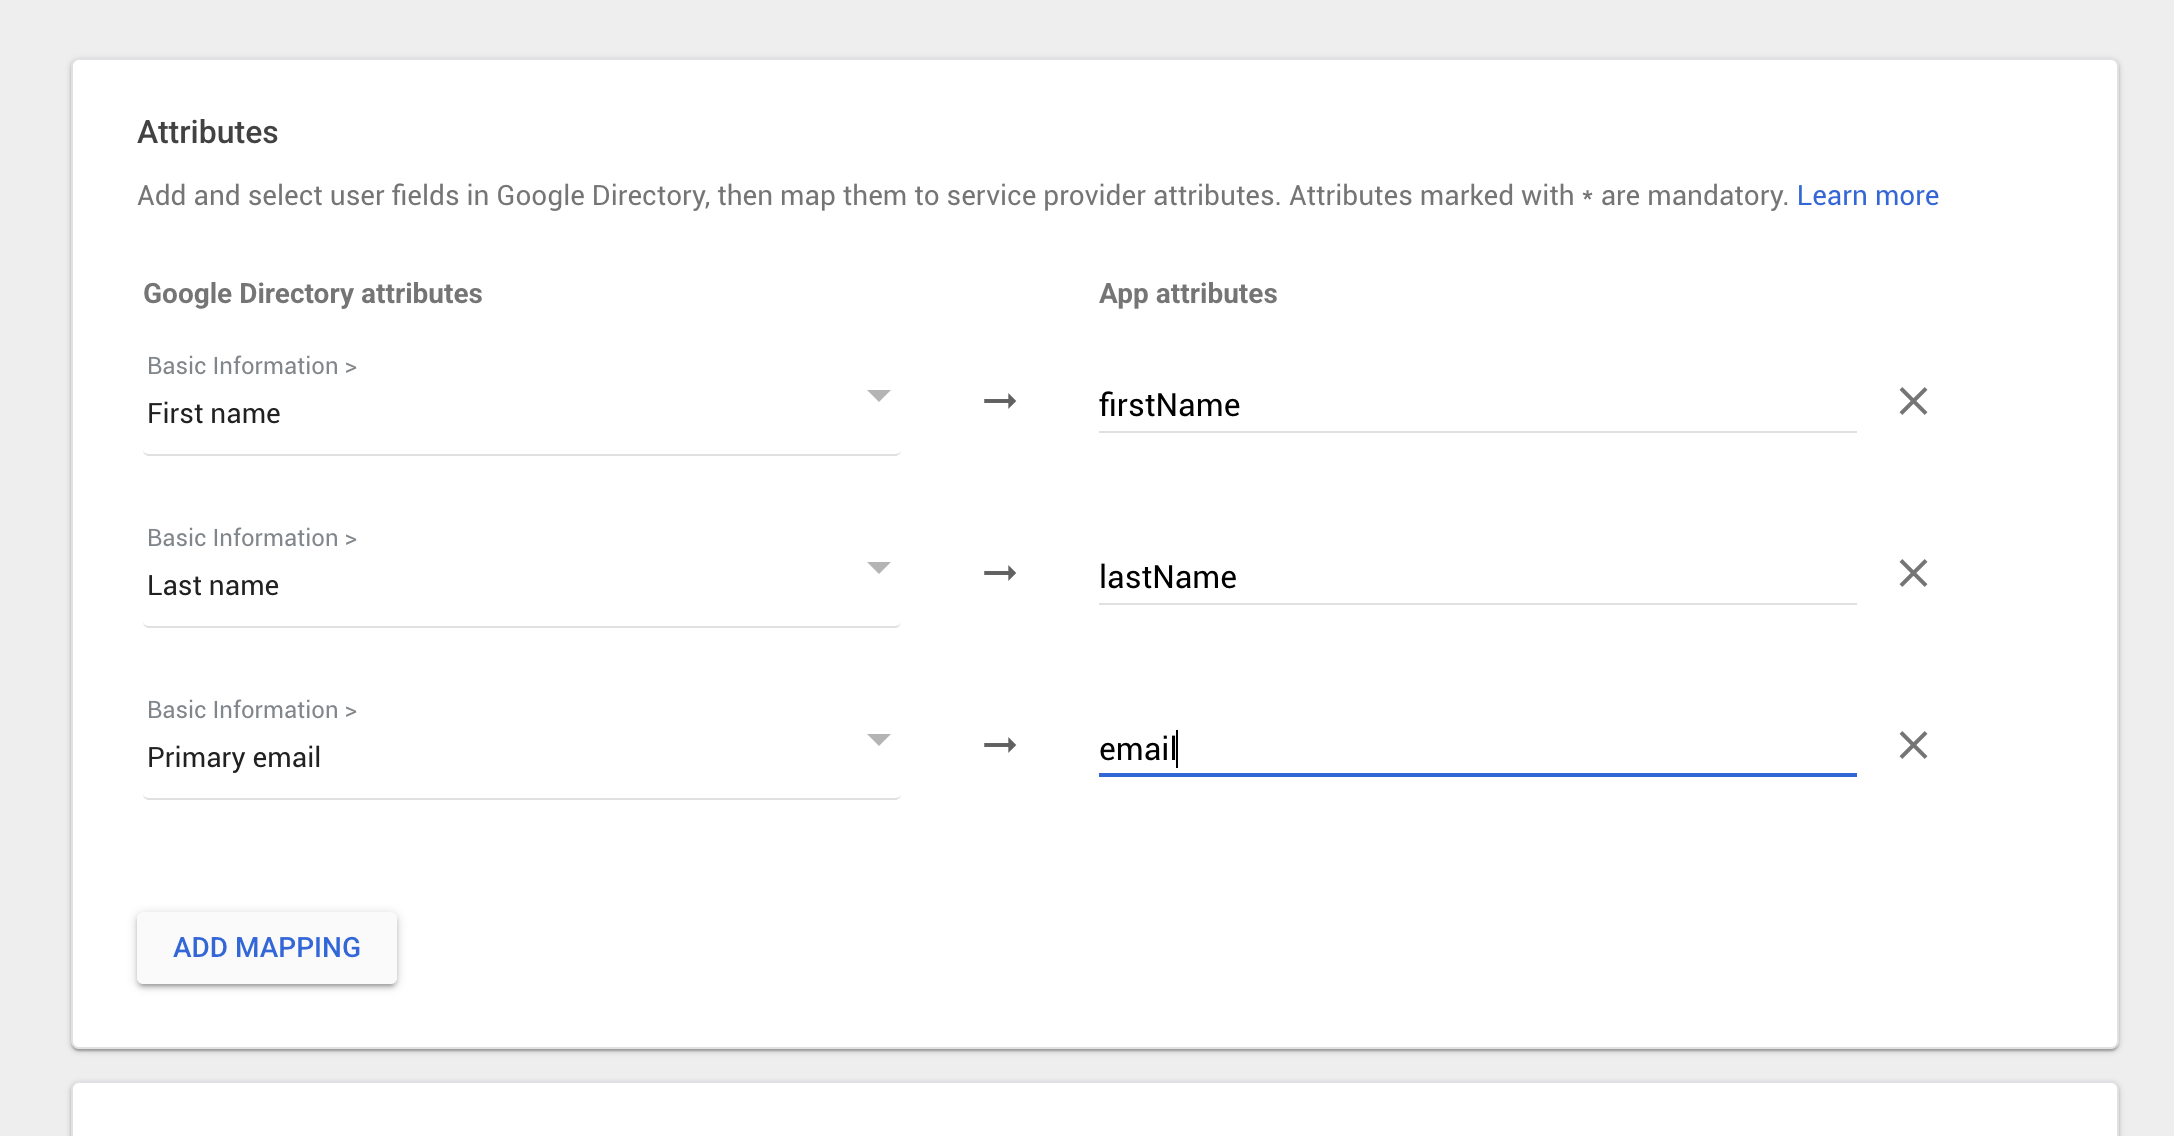The height and width of the screenshot is (1136, 2174).
Task: Click the lastName app attribute field
Action: tap(1477, 578)
